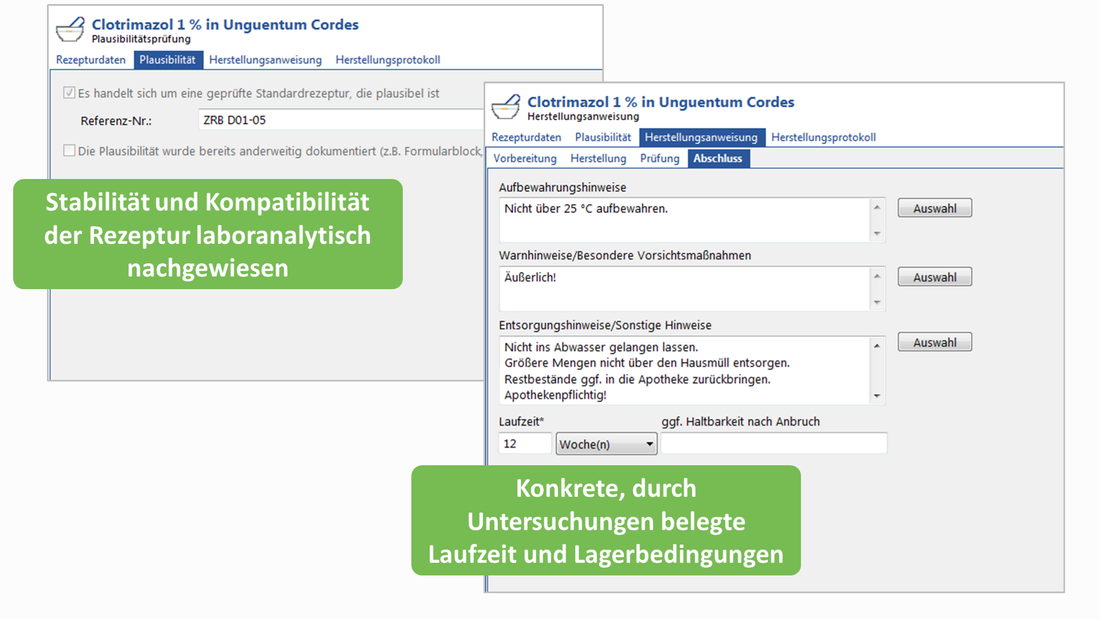Open Rezepturdaten tab in back window
Viewport: 1100px width, 619px height.
(x=90, y=60)
